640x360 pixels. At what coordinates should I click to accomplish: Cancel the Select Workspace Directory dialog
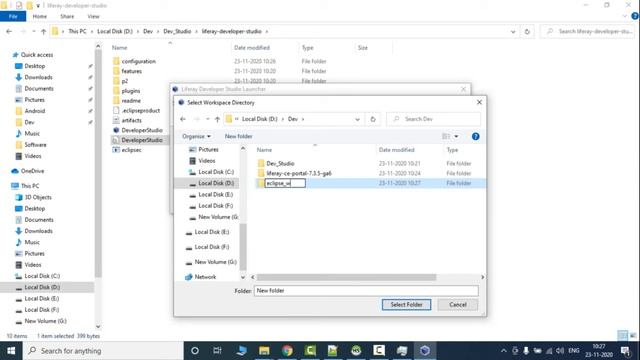tap(458, 304)
